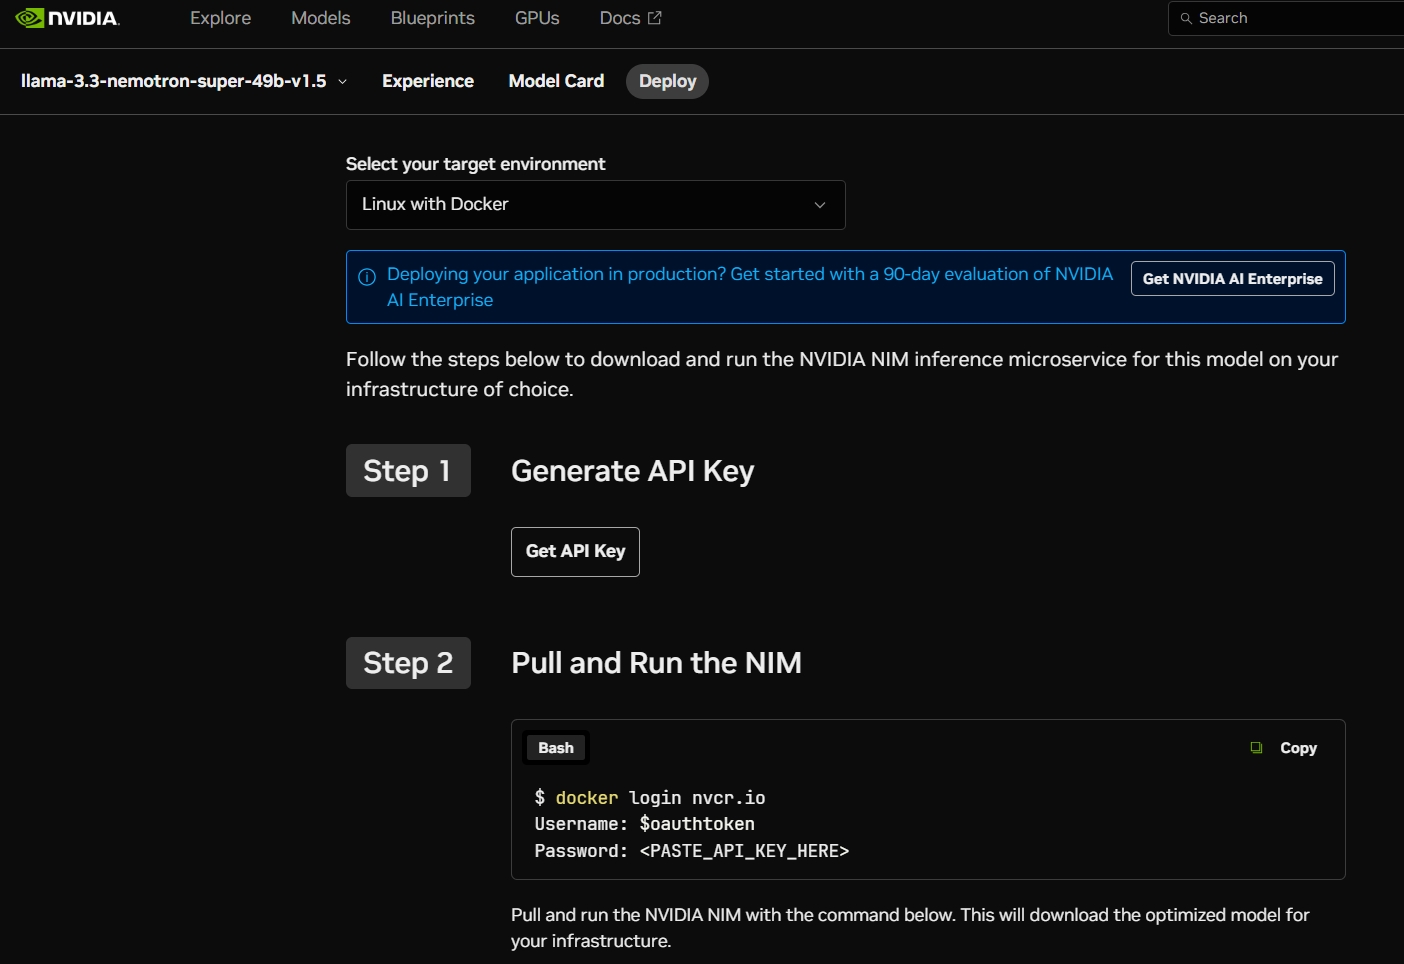This screenshot has height=964, width=1404.
Task: Expand the llama-3.3-nemotron-super-49b-v1.5 model dropdown
Action: tap(184, 81)
